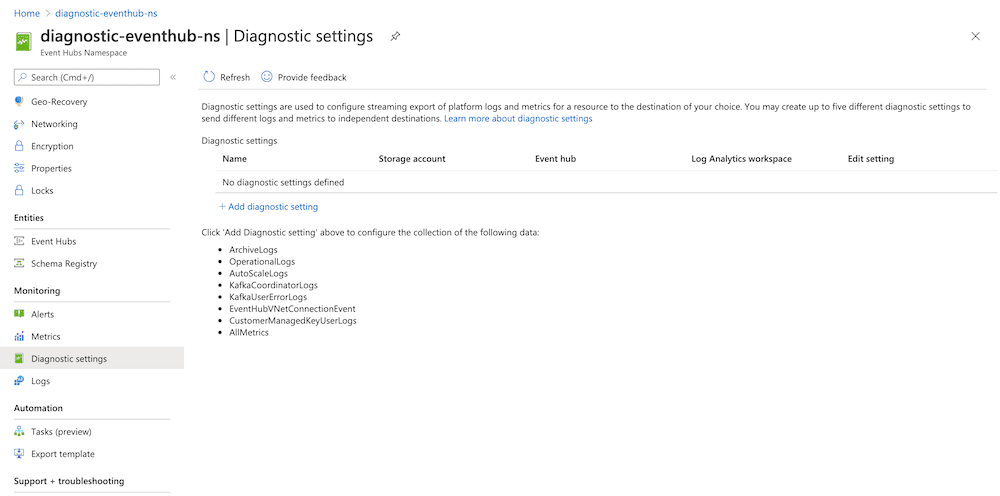Pin the blade using the pin icon
Viewport: 1000px width, 496px height.
(395, 37)
